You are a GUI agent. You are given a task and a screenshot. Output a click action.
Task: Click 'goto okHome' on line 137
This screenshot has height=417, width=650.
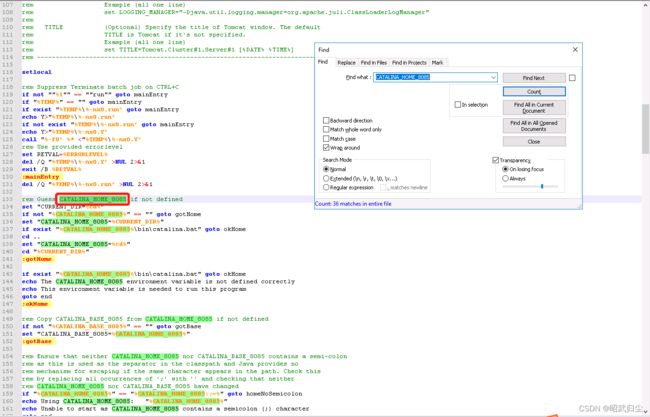click(x=225, y=229)
